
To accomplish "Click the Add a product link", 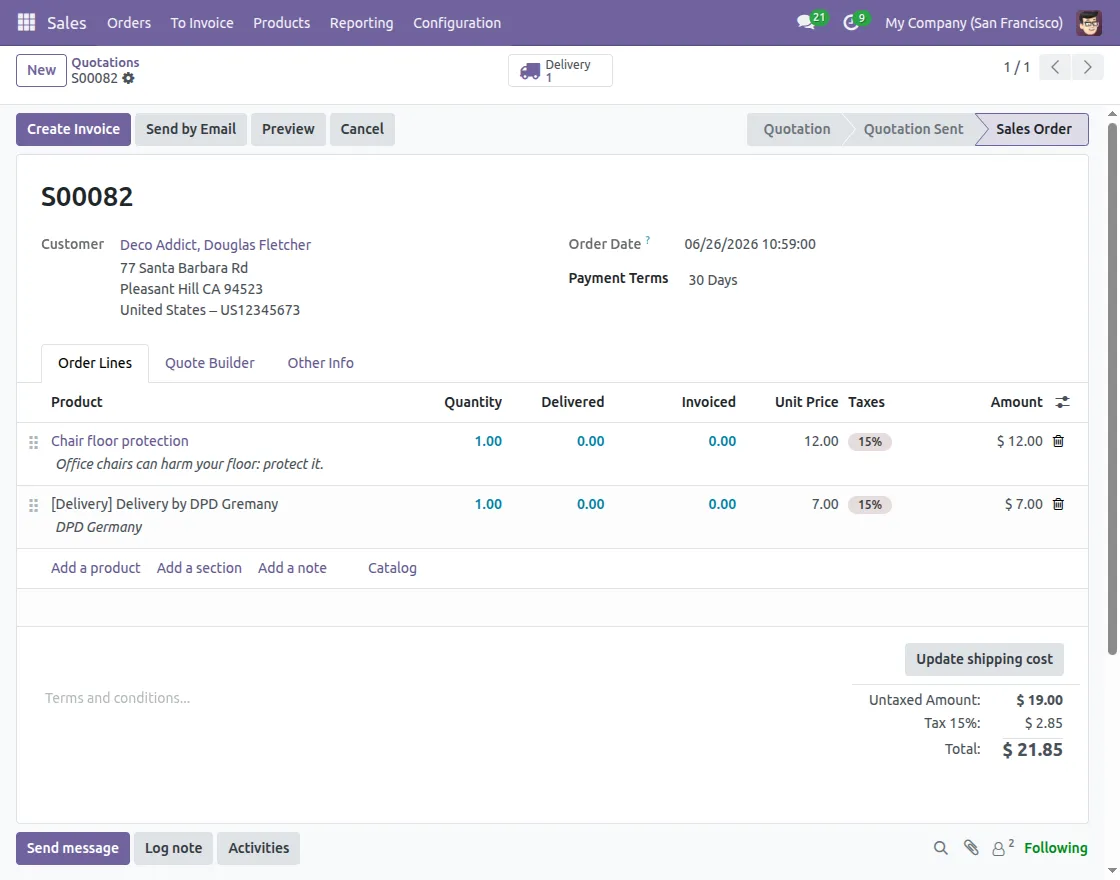I will pyautogui.click(x=96, y=568).
